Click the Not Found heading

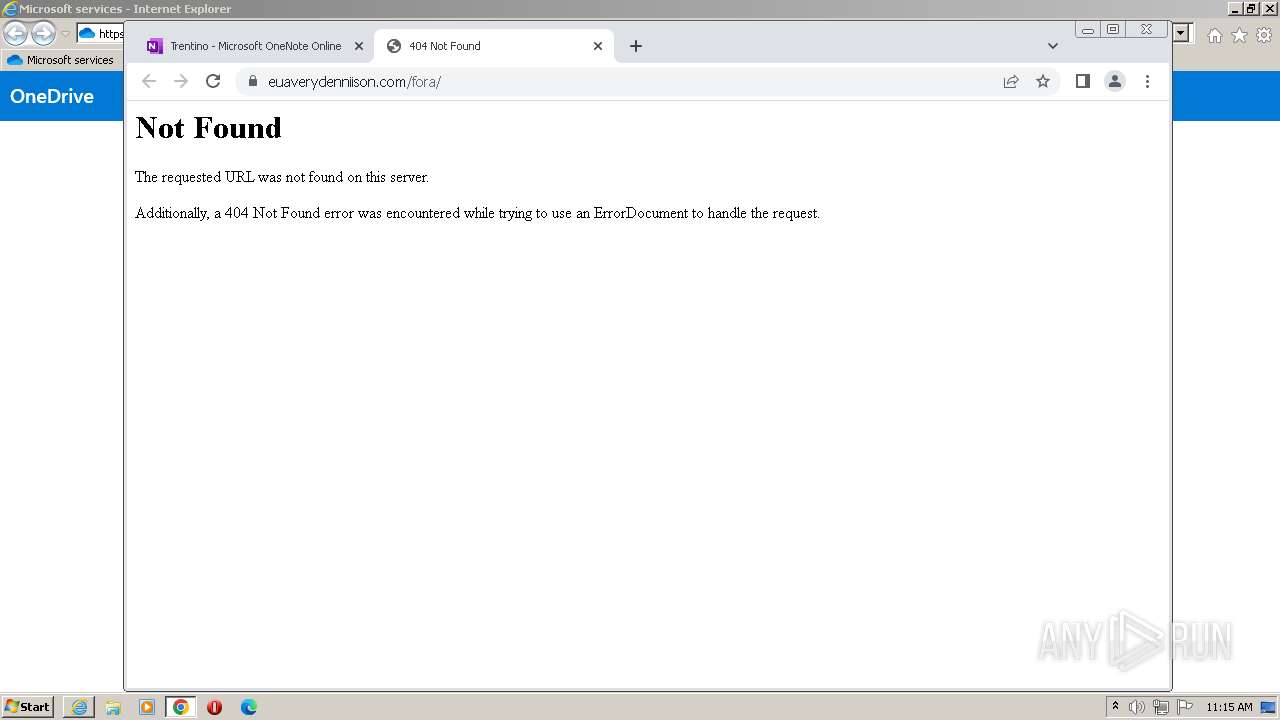coord(208,128)
